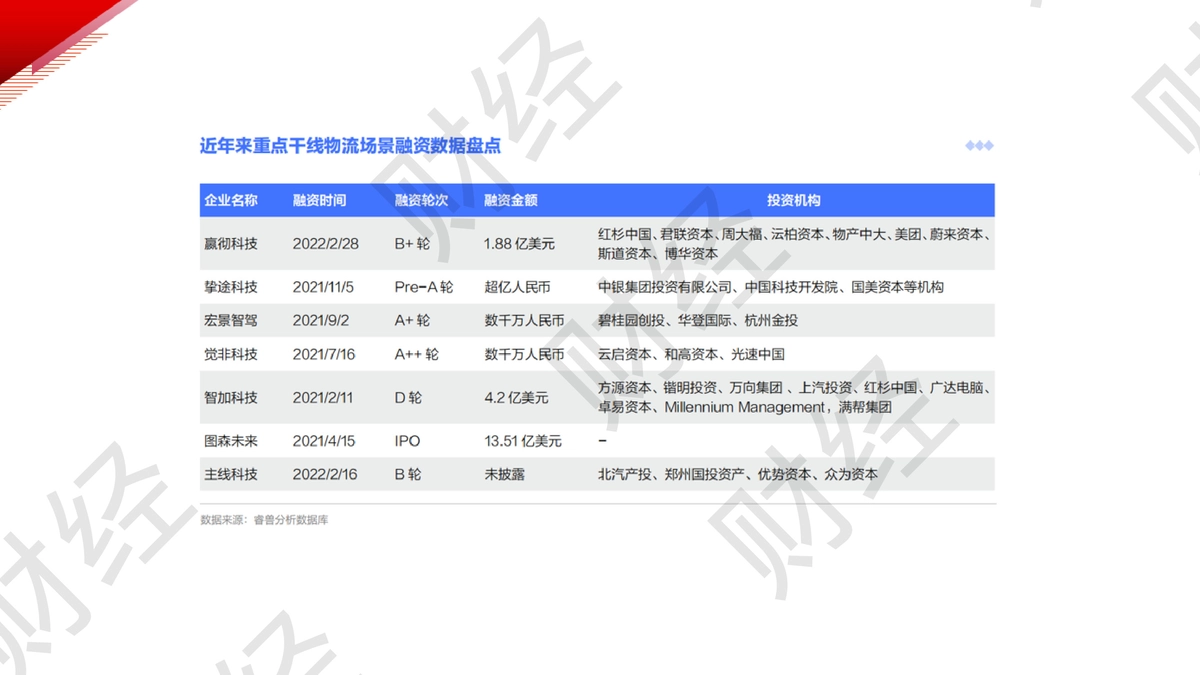Select the 1.88 亿美元 amount cell
This screenshot has height=675, width=1200.
coord(519,243)
